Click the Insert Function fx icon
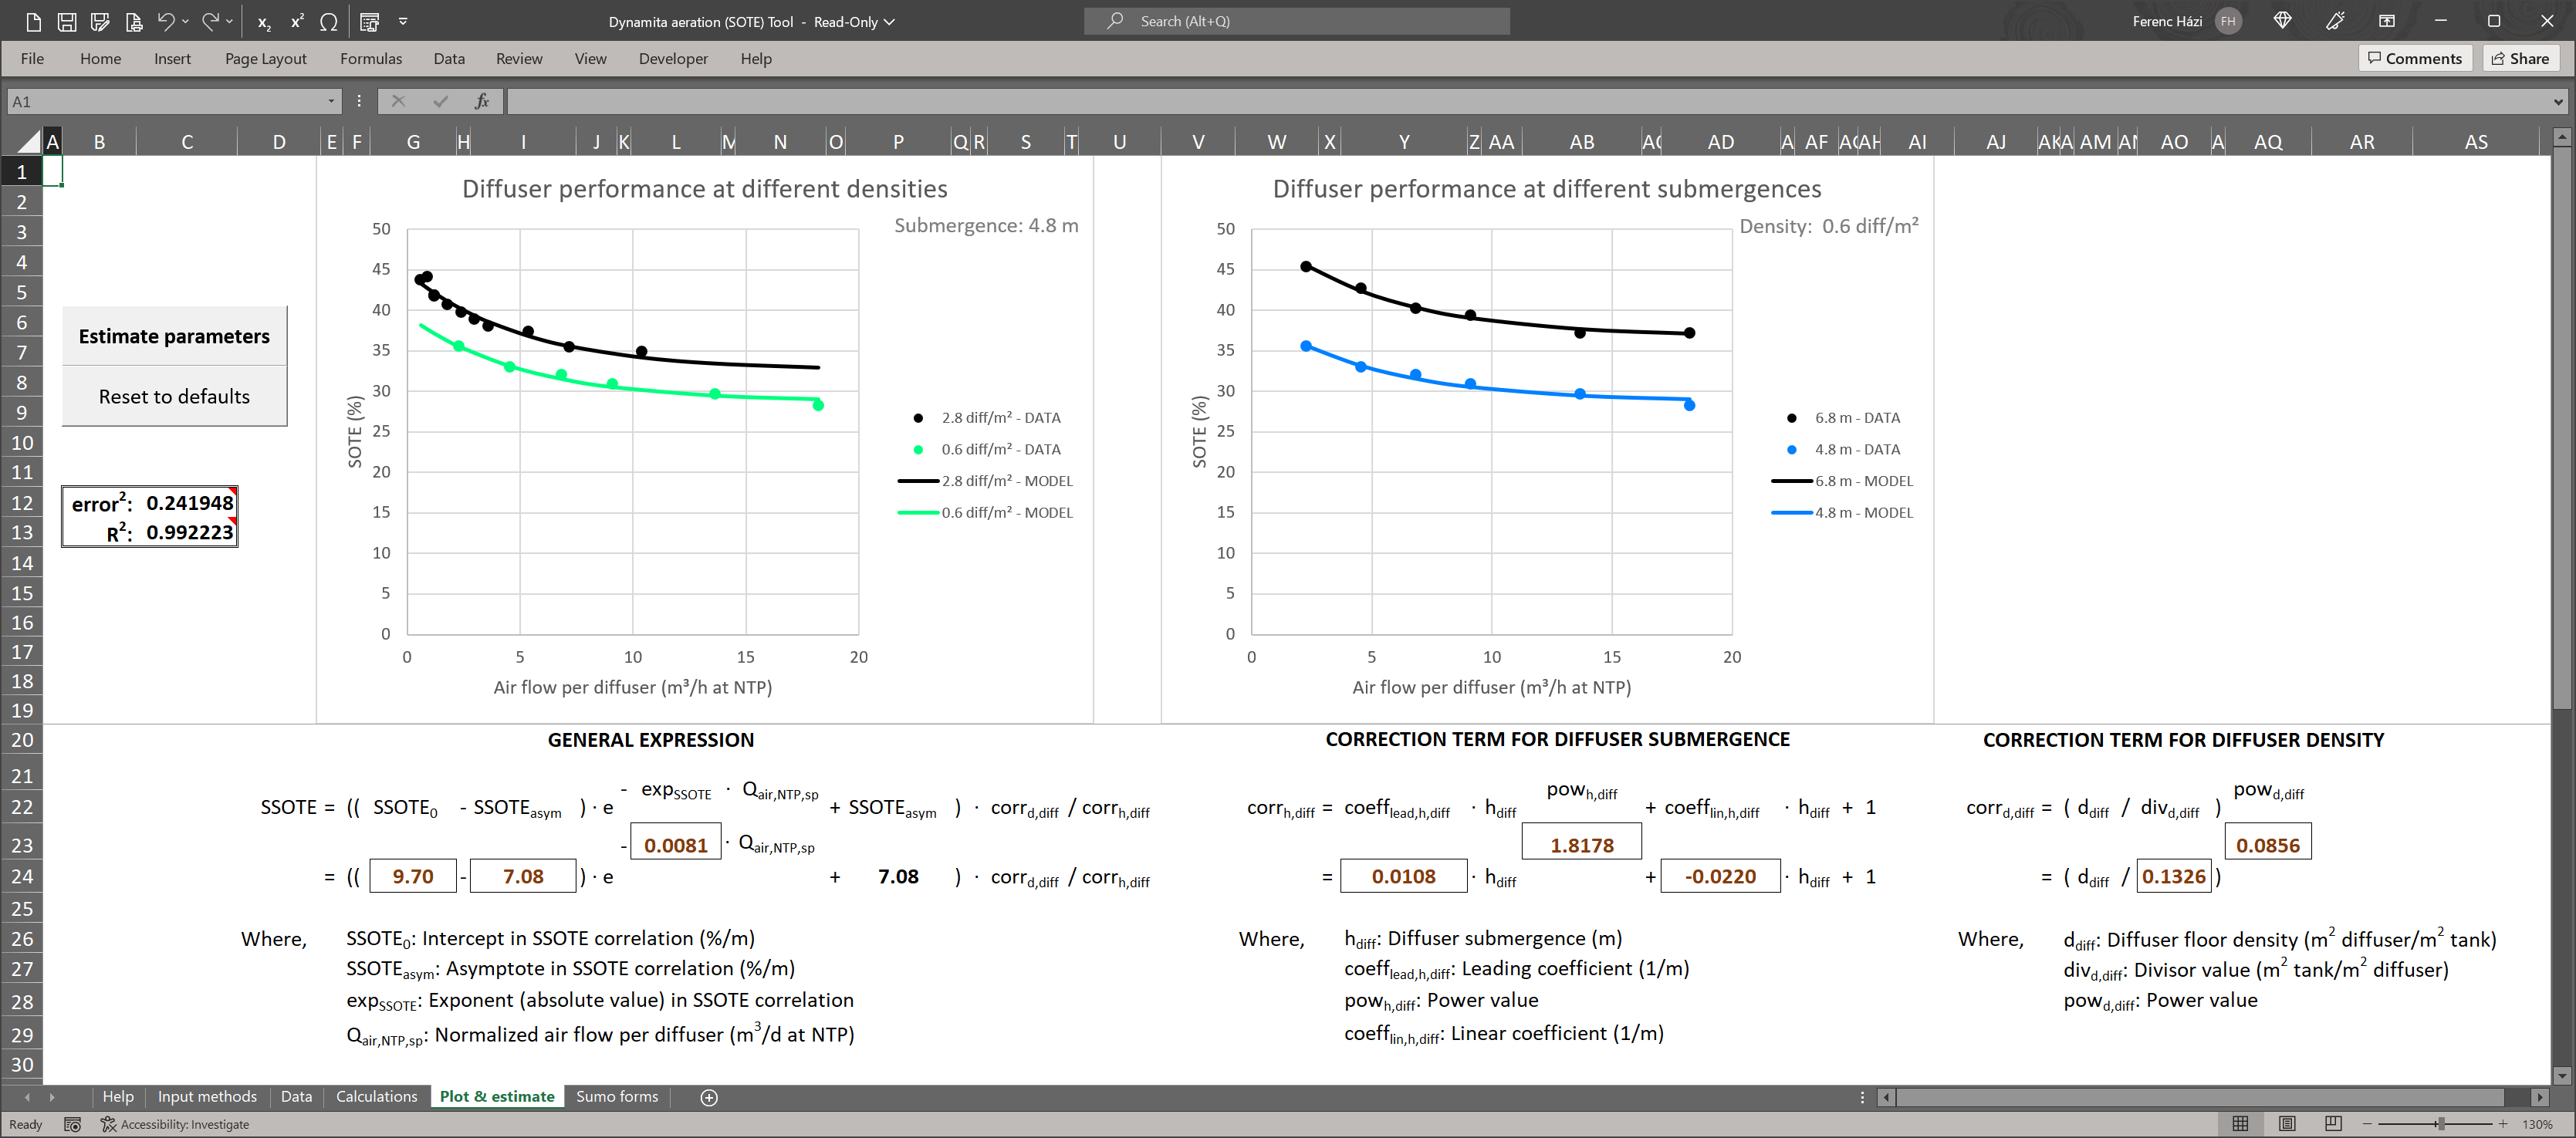The width and height of the screenshot is (2576, 1138). click(482, 101)
